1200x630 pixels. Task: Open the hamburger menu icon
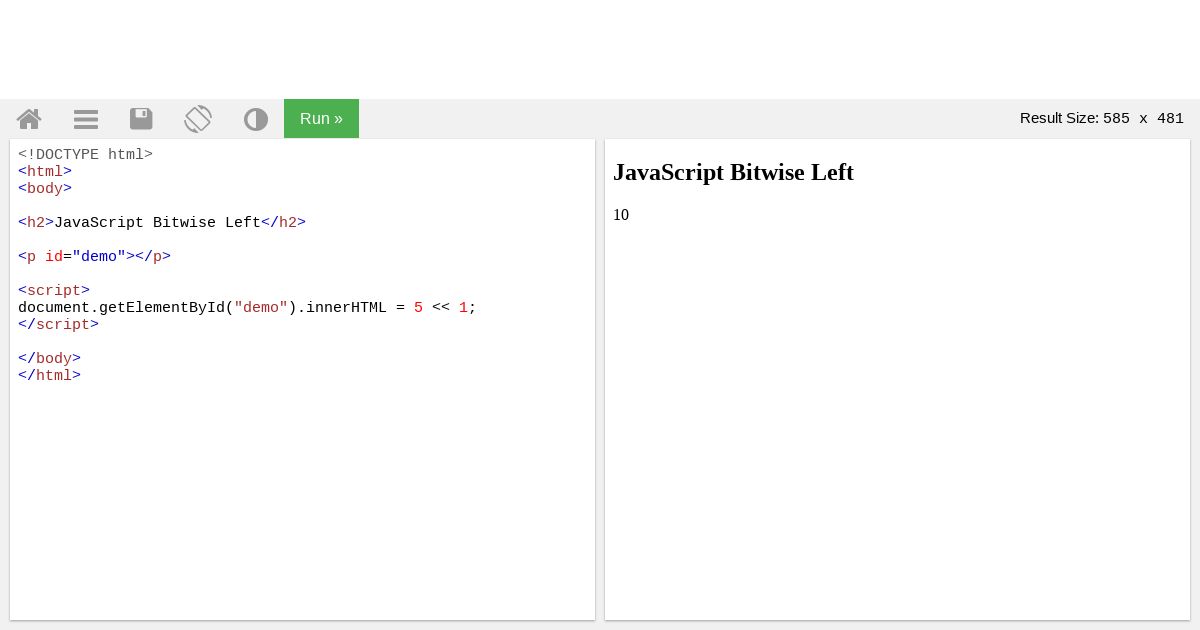[86, 119]
